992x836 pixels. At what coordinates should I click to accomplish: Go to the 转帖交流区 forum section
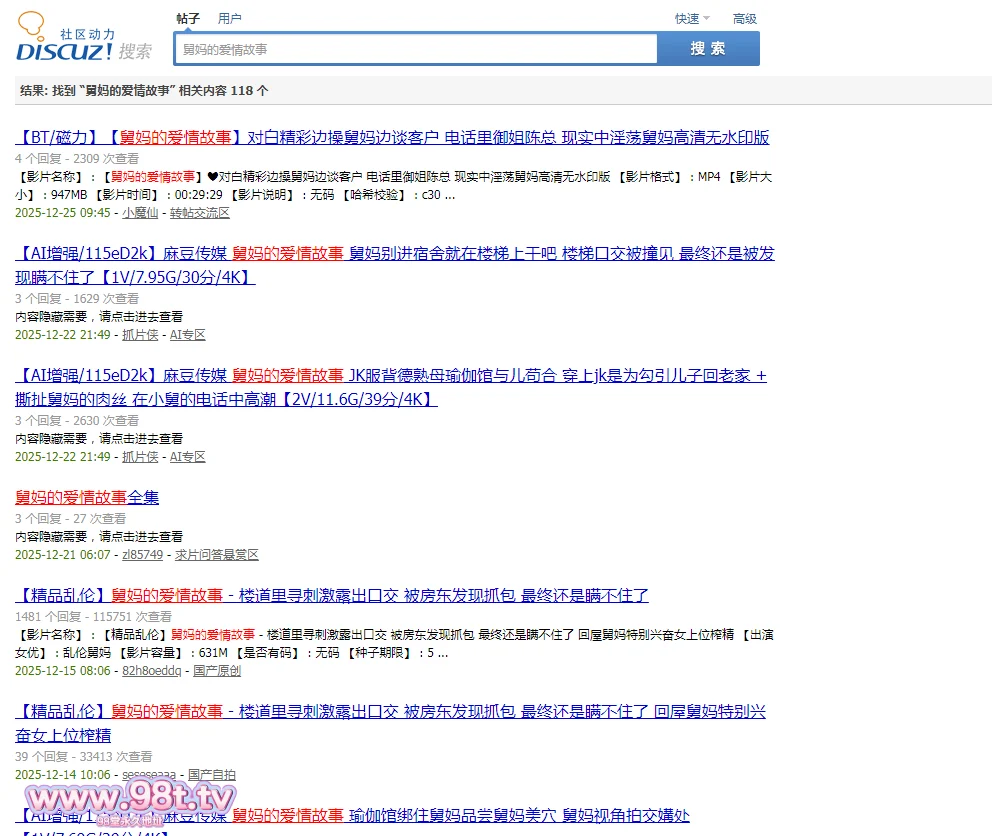pyautogui.click(x=199, y=213)
